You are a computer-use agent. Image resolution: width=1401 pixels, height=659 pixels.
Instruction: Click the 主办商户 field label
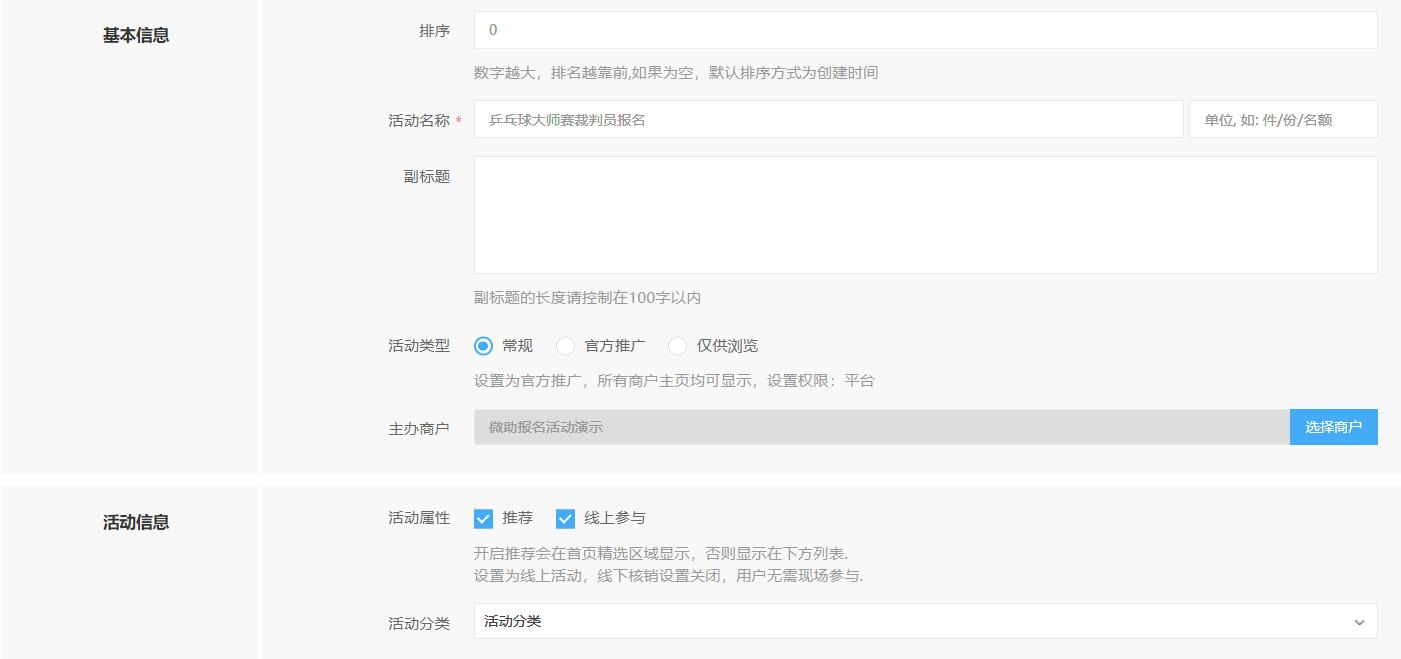(x=419, y=428)
